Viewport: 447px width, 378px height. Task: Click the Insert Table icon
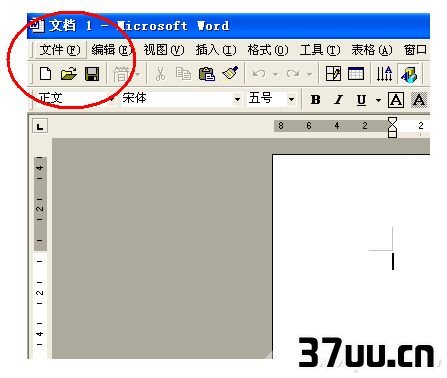coord(356,74)
